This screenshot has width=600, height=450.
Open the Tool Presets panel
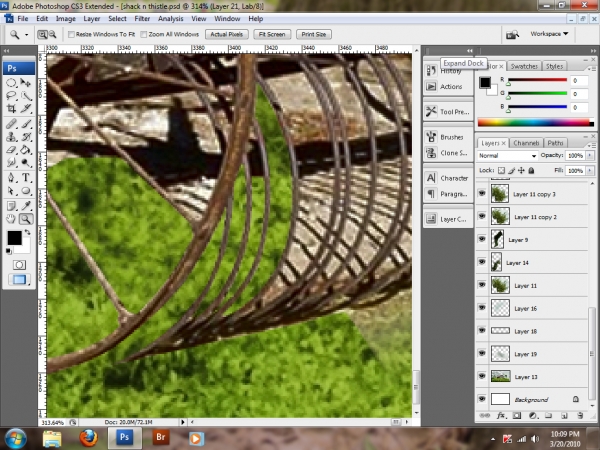tap(448, 112)
